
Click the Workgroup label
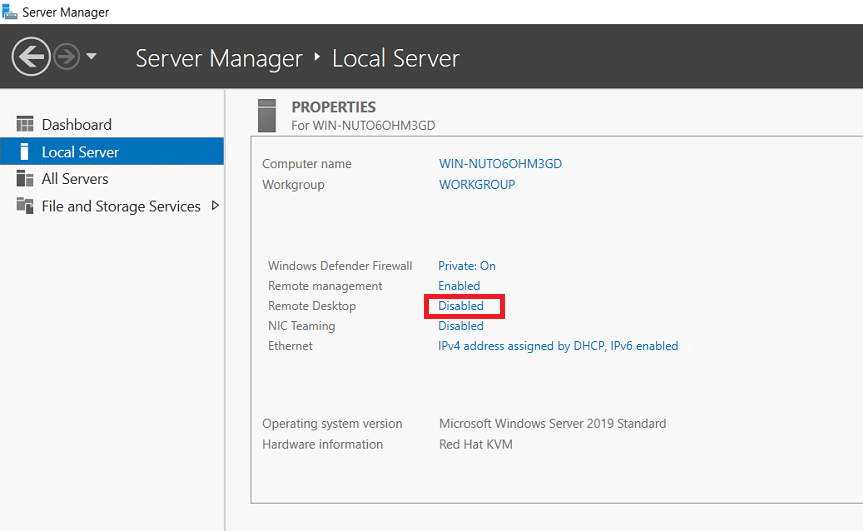(293, 184)
